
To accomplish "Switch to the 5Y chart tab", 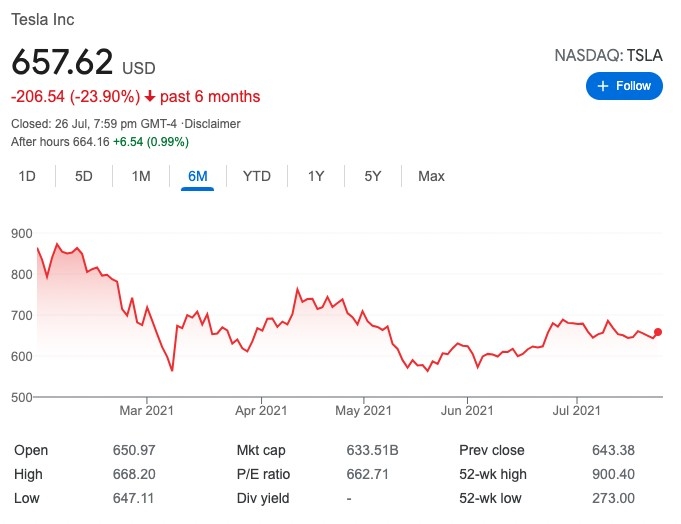I will click(373, 176).
